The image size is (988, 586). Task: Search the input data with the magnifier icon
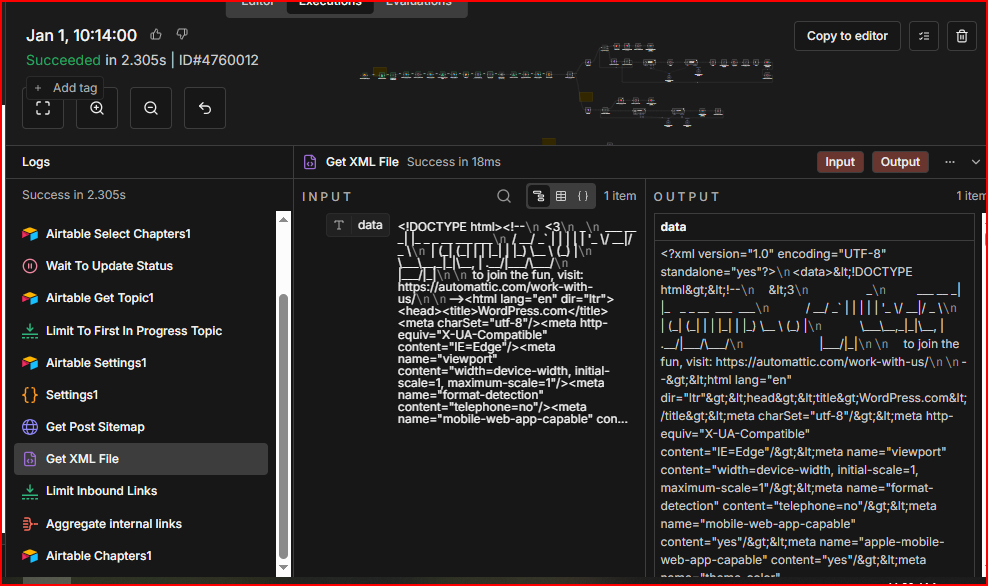tap(503, 196)
